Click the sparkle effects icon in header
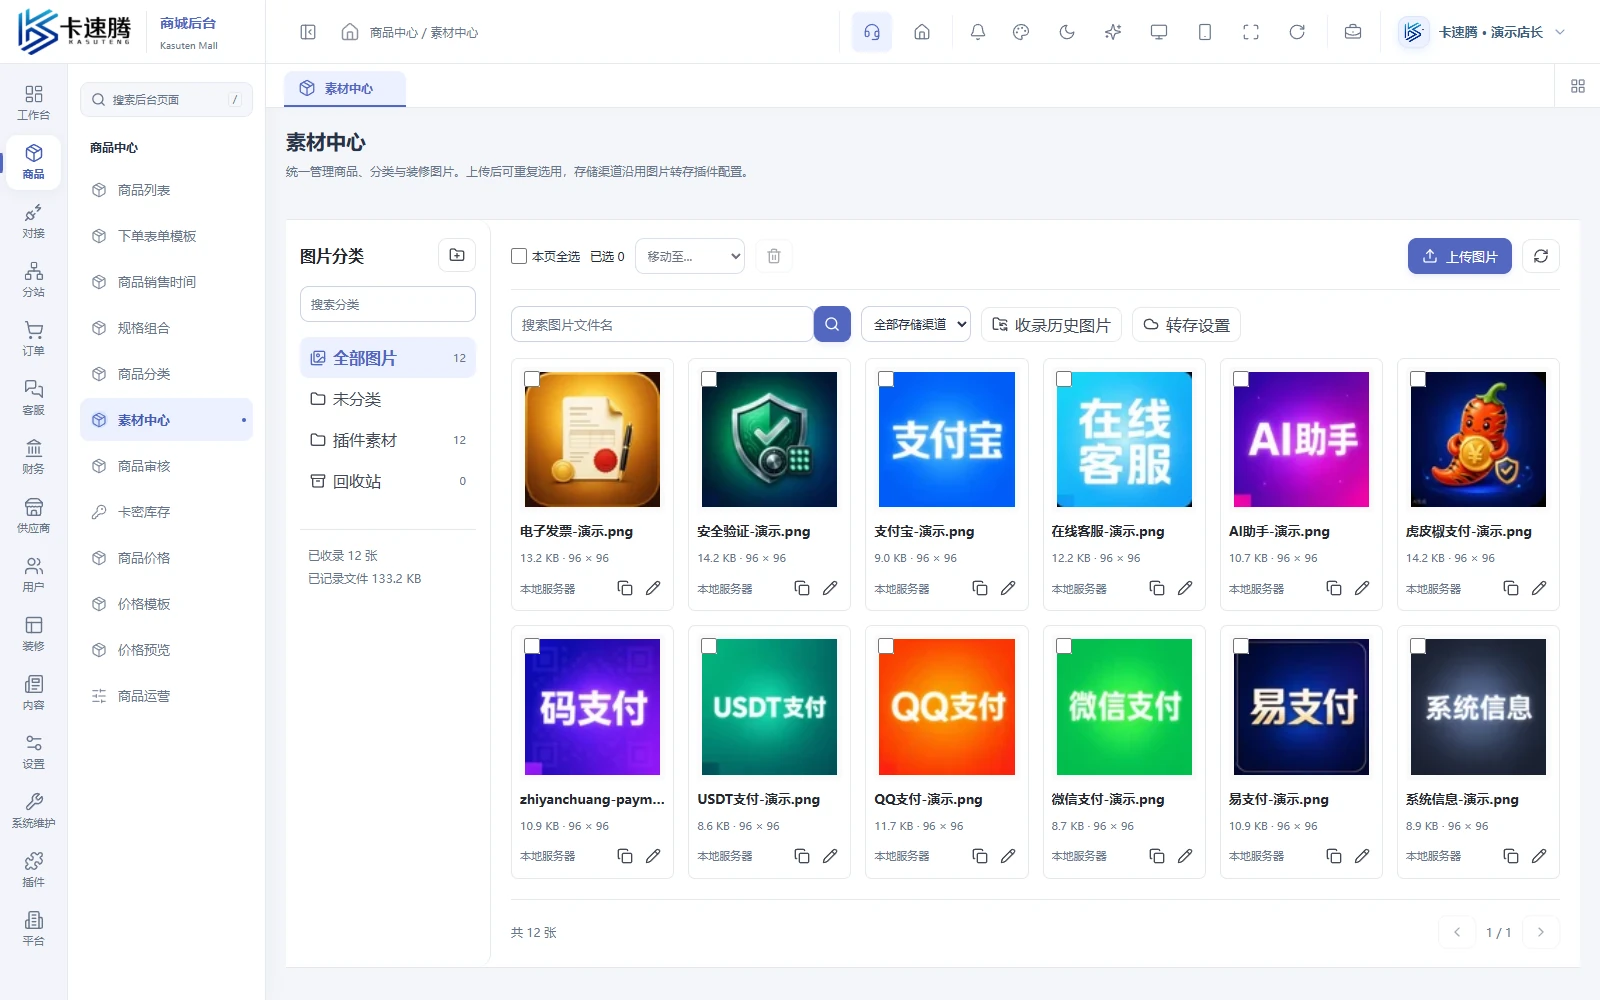 pyautogui.click(x=1113, y=32)
